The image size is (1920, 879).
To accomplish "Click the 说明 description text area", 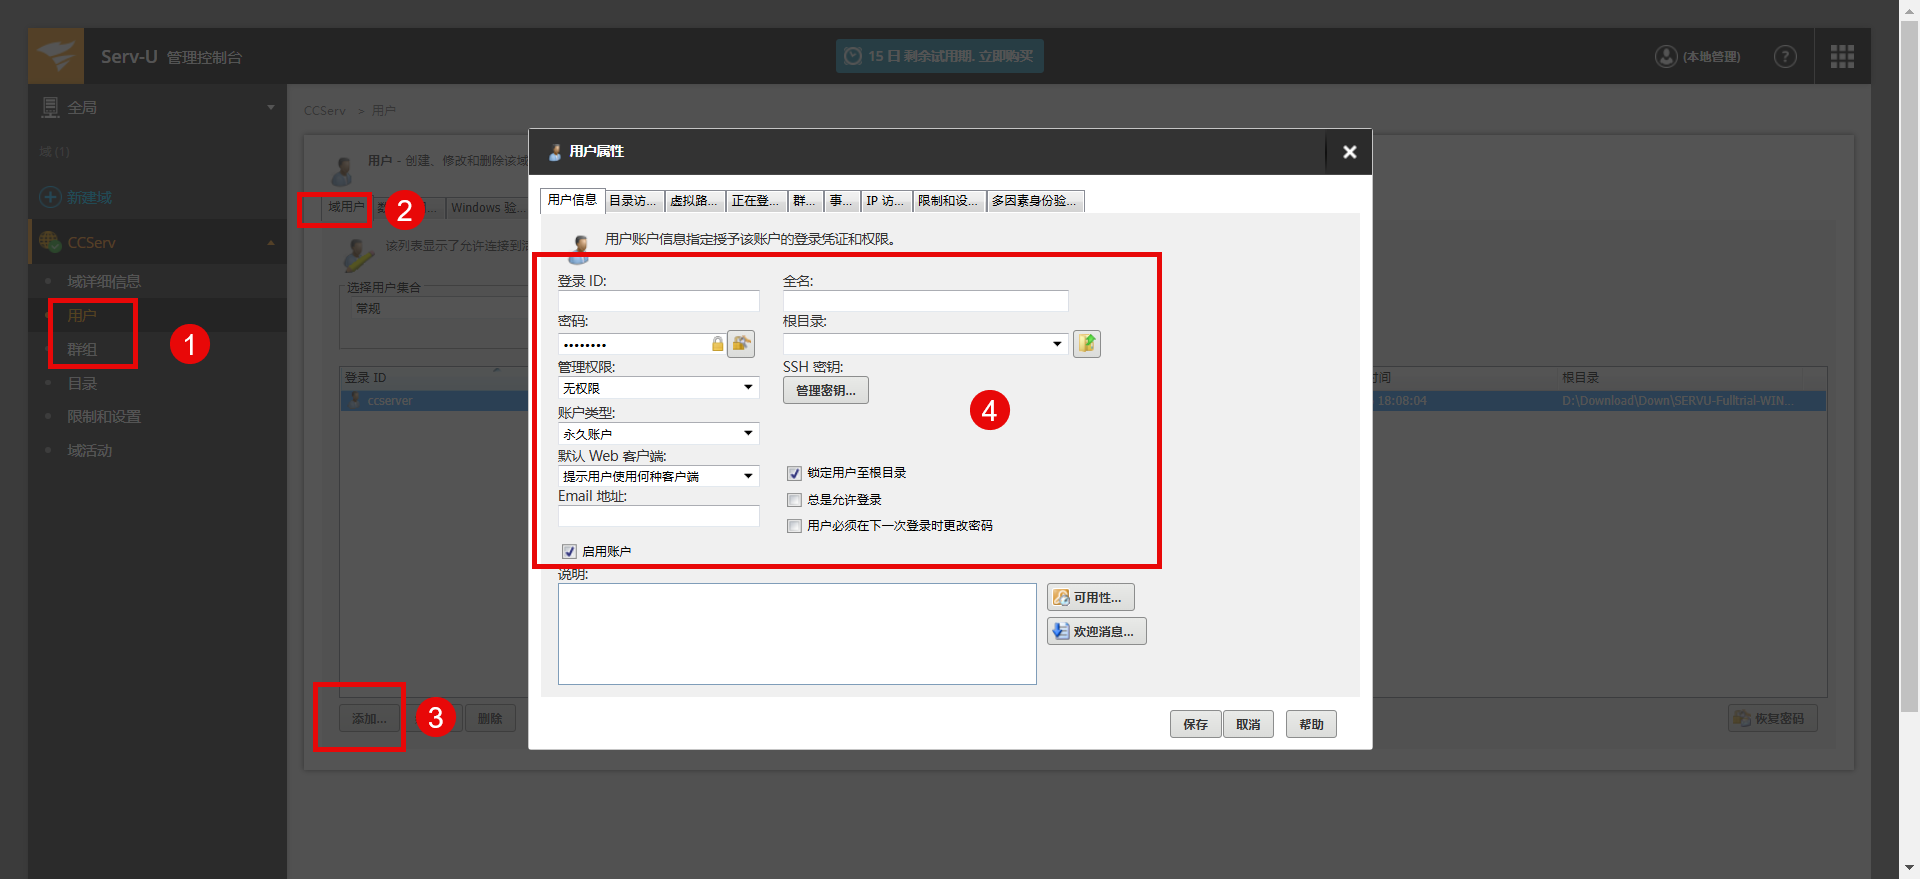I will click(x=797, y=634).
